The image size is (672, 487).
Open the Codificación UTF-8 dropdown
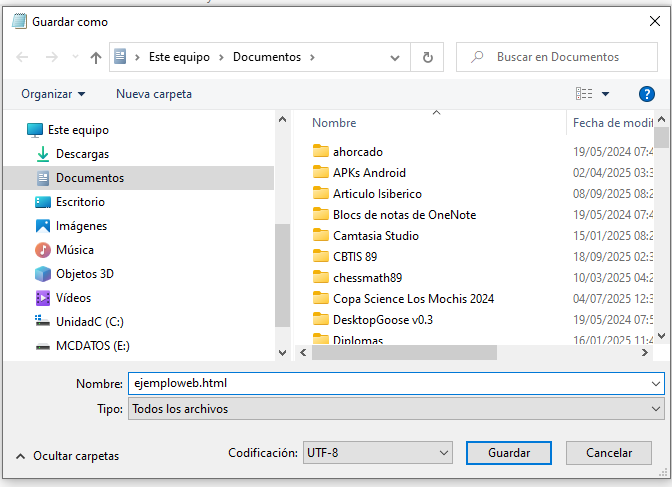point(377,453)
